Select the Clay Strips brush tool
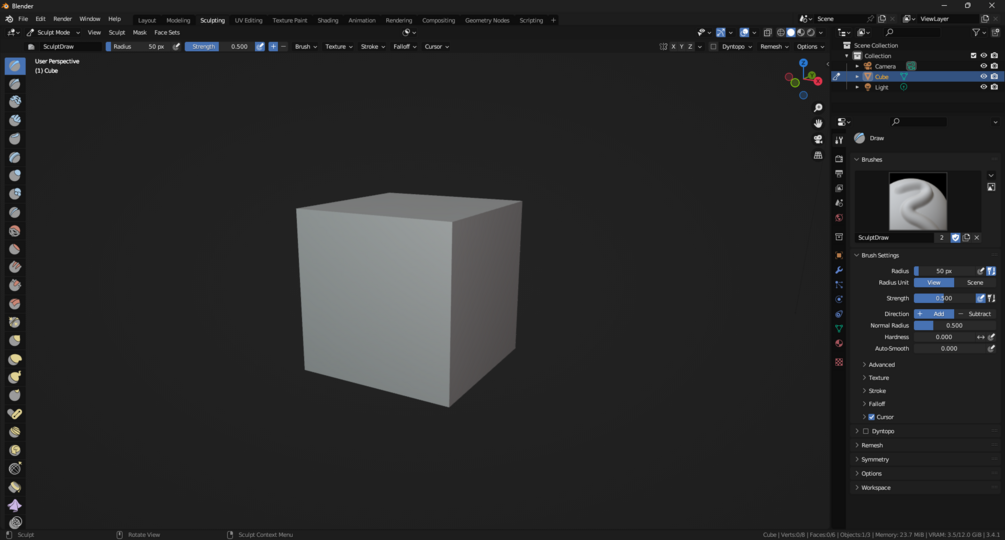The image size is (1005, 540). pyautogui.click(x=15, y=120)
